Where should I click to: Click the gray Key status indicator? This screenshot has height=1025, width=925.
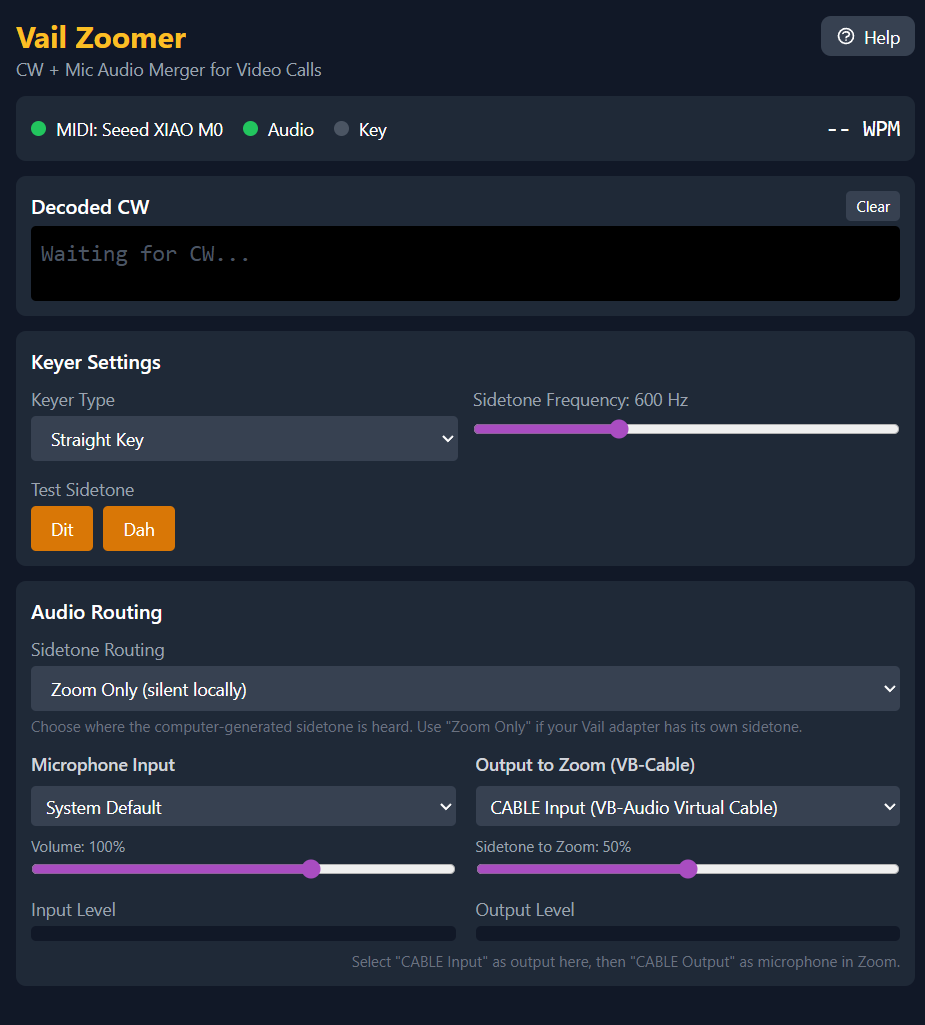340,129
